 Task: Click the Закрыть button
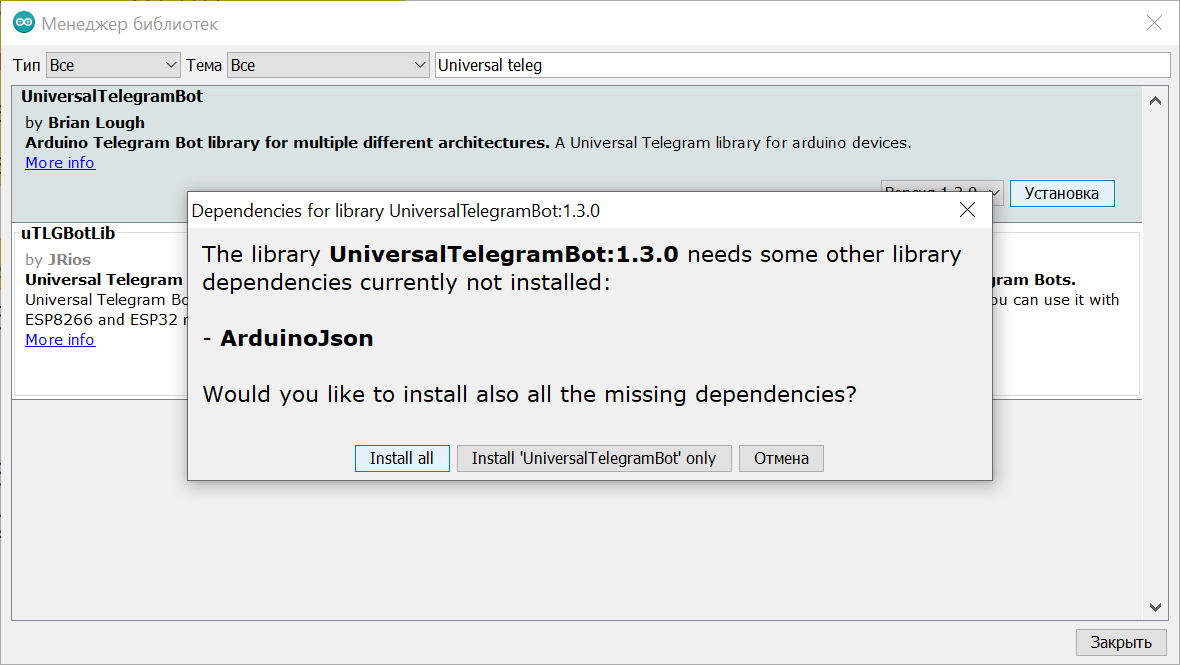1121,642
